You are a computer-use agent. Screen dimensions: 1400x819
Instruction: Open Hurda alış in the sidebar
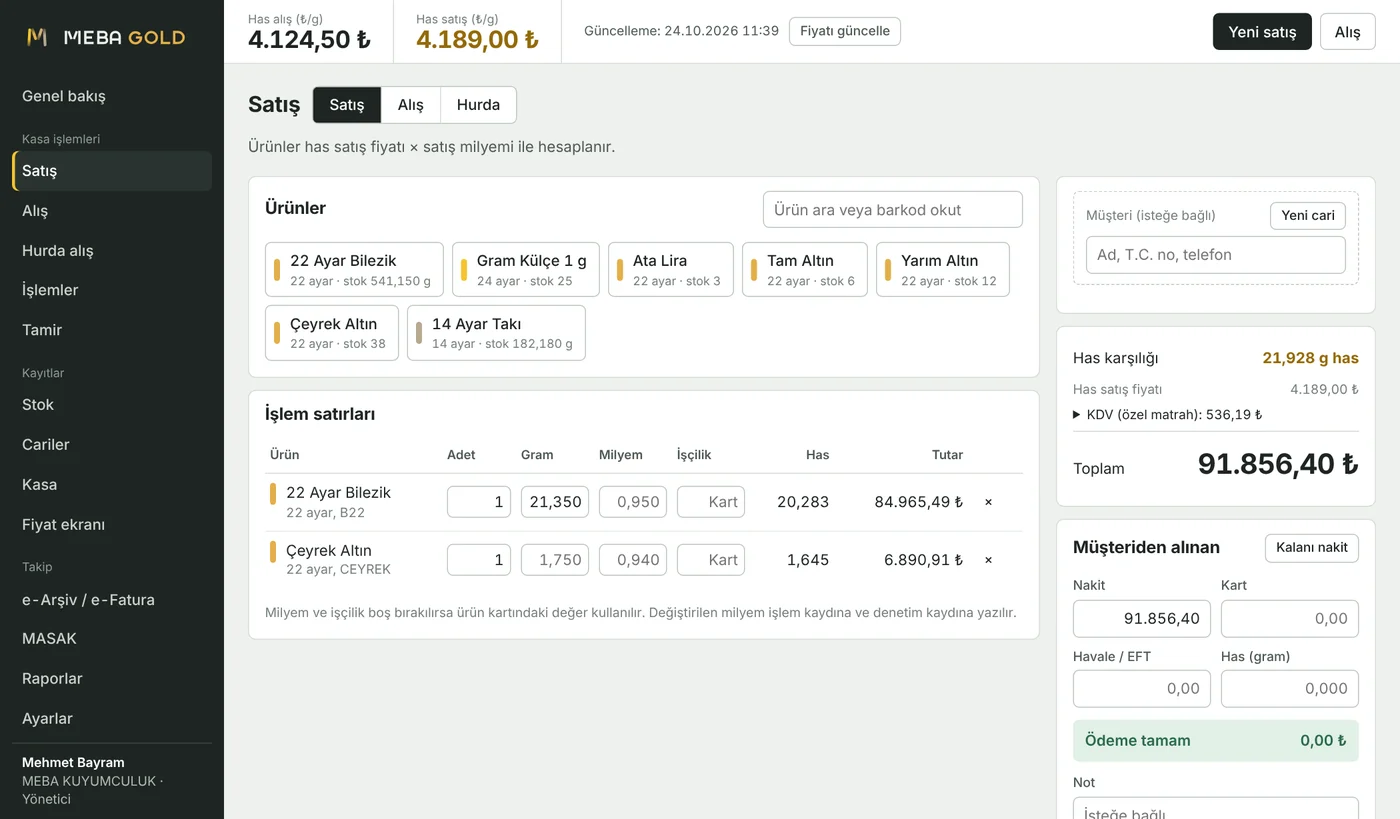coord(112,250)
